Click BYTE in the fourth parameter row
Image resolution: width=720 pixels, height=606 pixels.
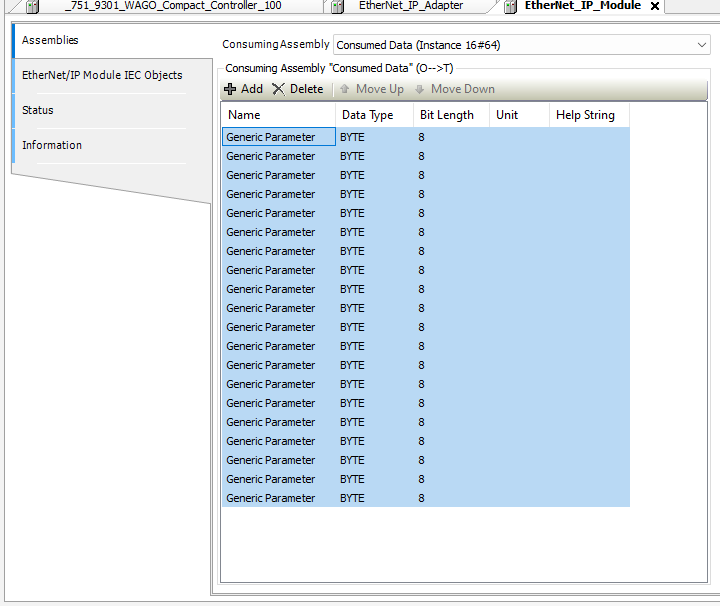(x=352, y=194)
